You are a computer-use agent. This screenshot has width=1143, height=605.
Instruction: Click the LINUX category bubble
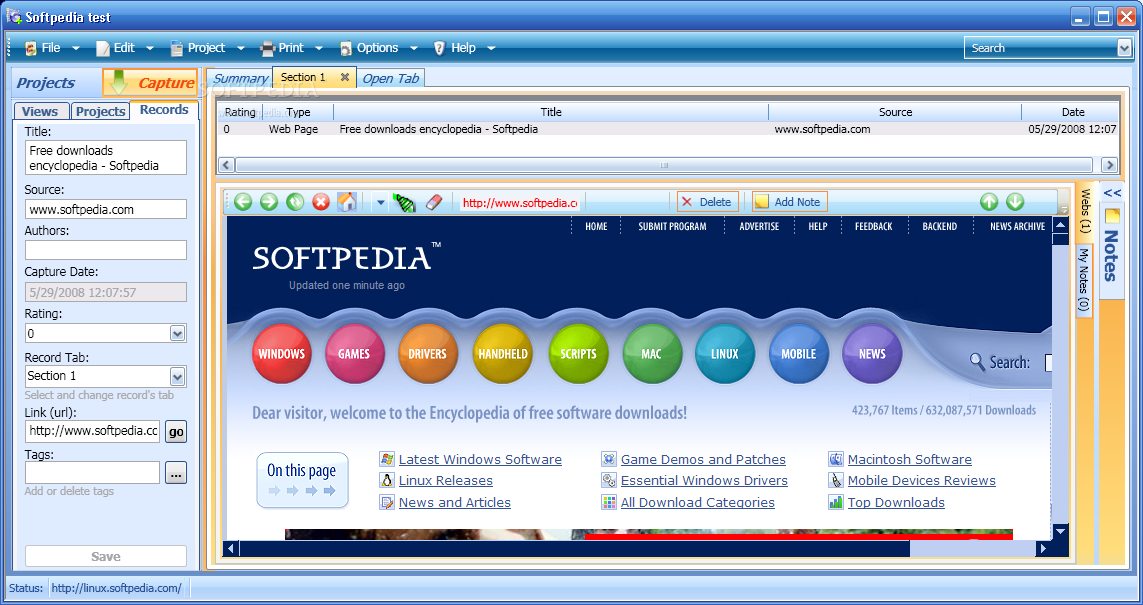(725, 354)
